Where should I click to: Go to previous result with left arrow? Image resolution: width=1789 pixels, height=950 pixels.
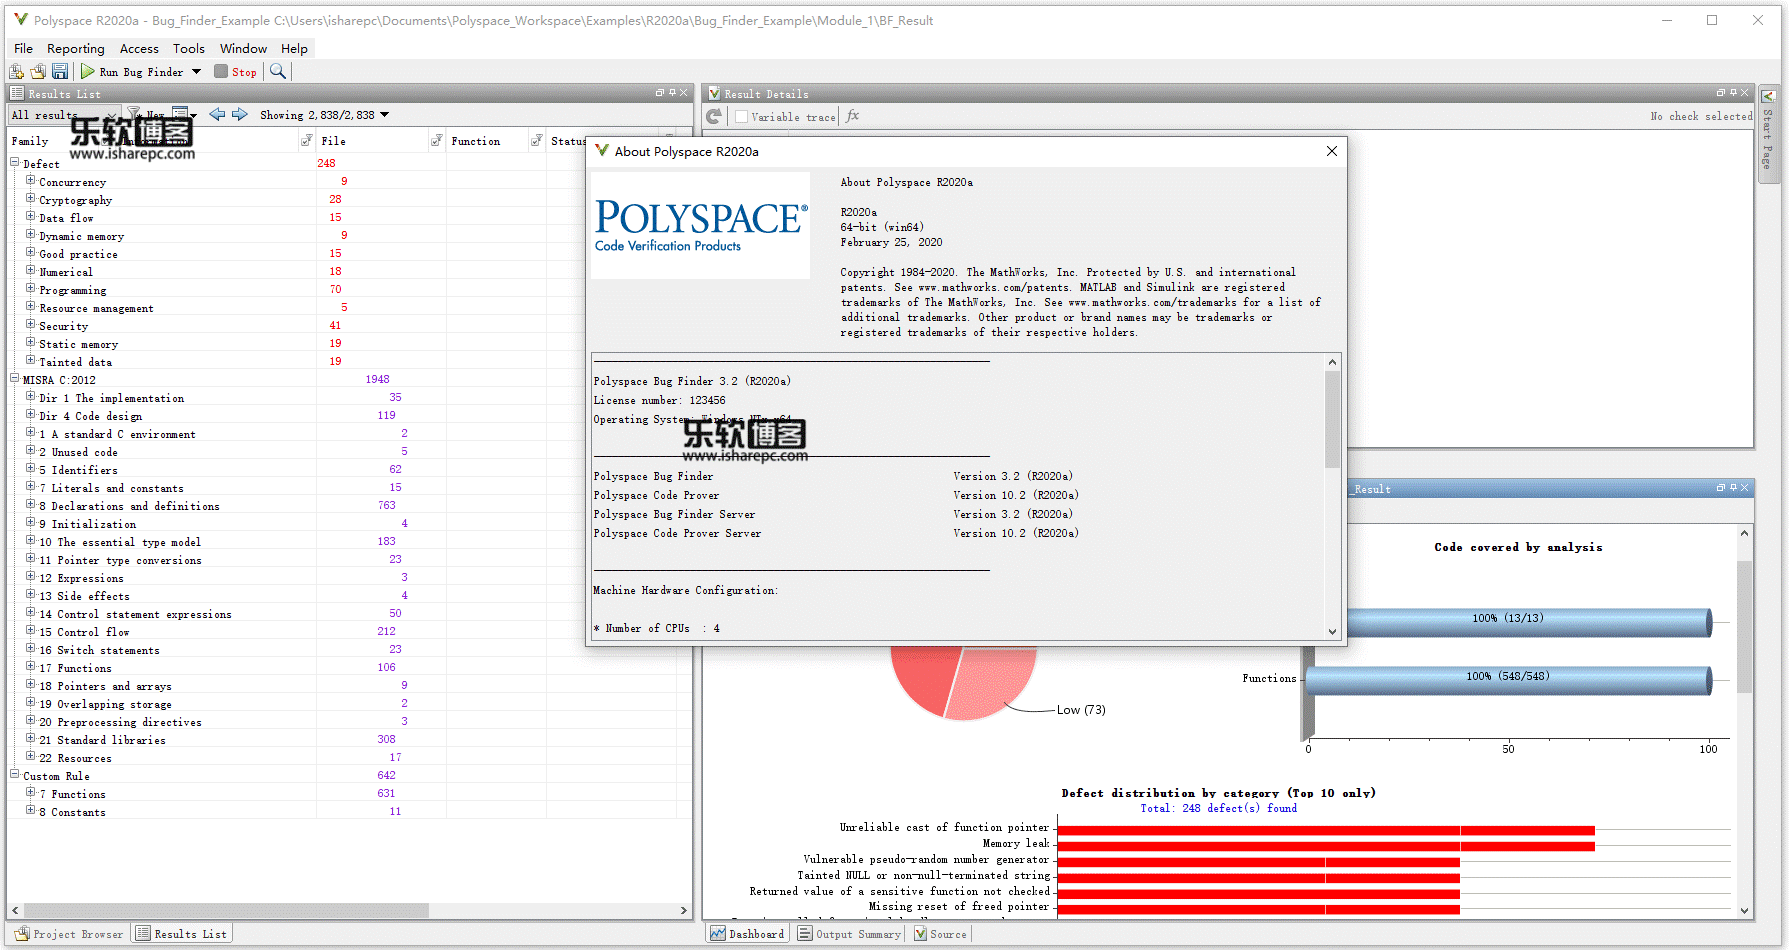coord(217,115)
